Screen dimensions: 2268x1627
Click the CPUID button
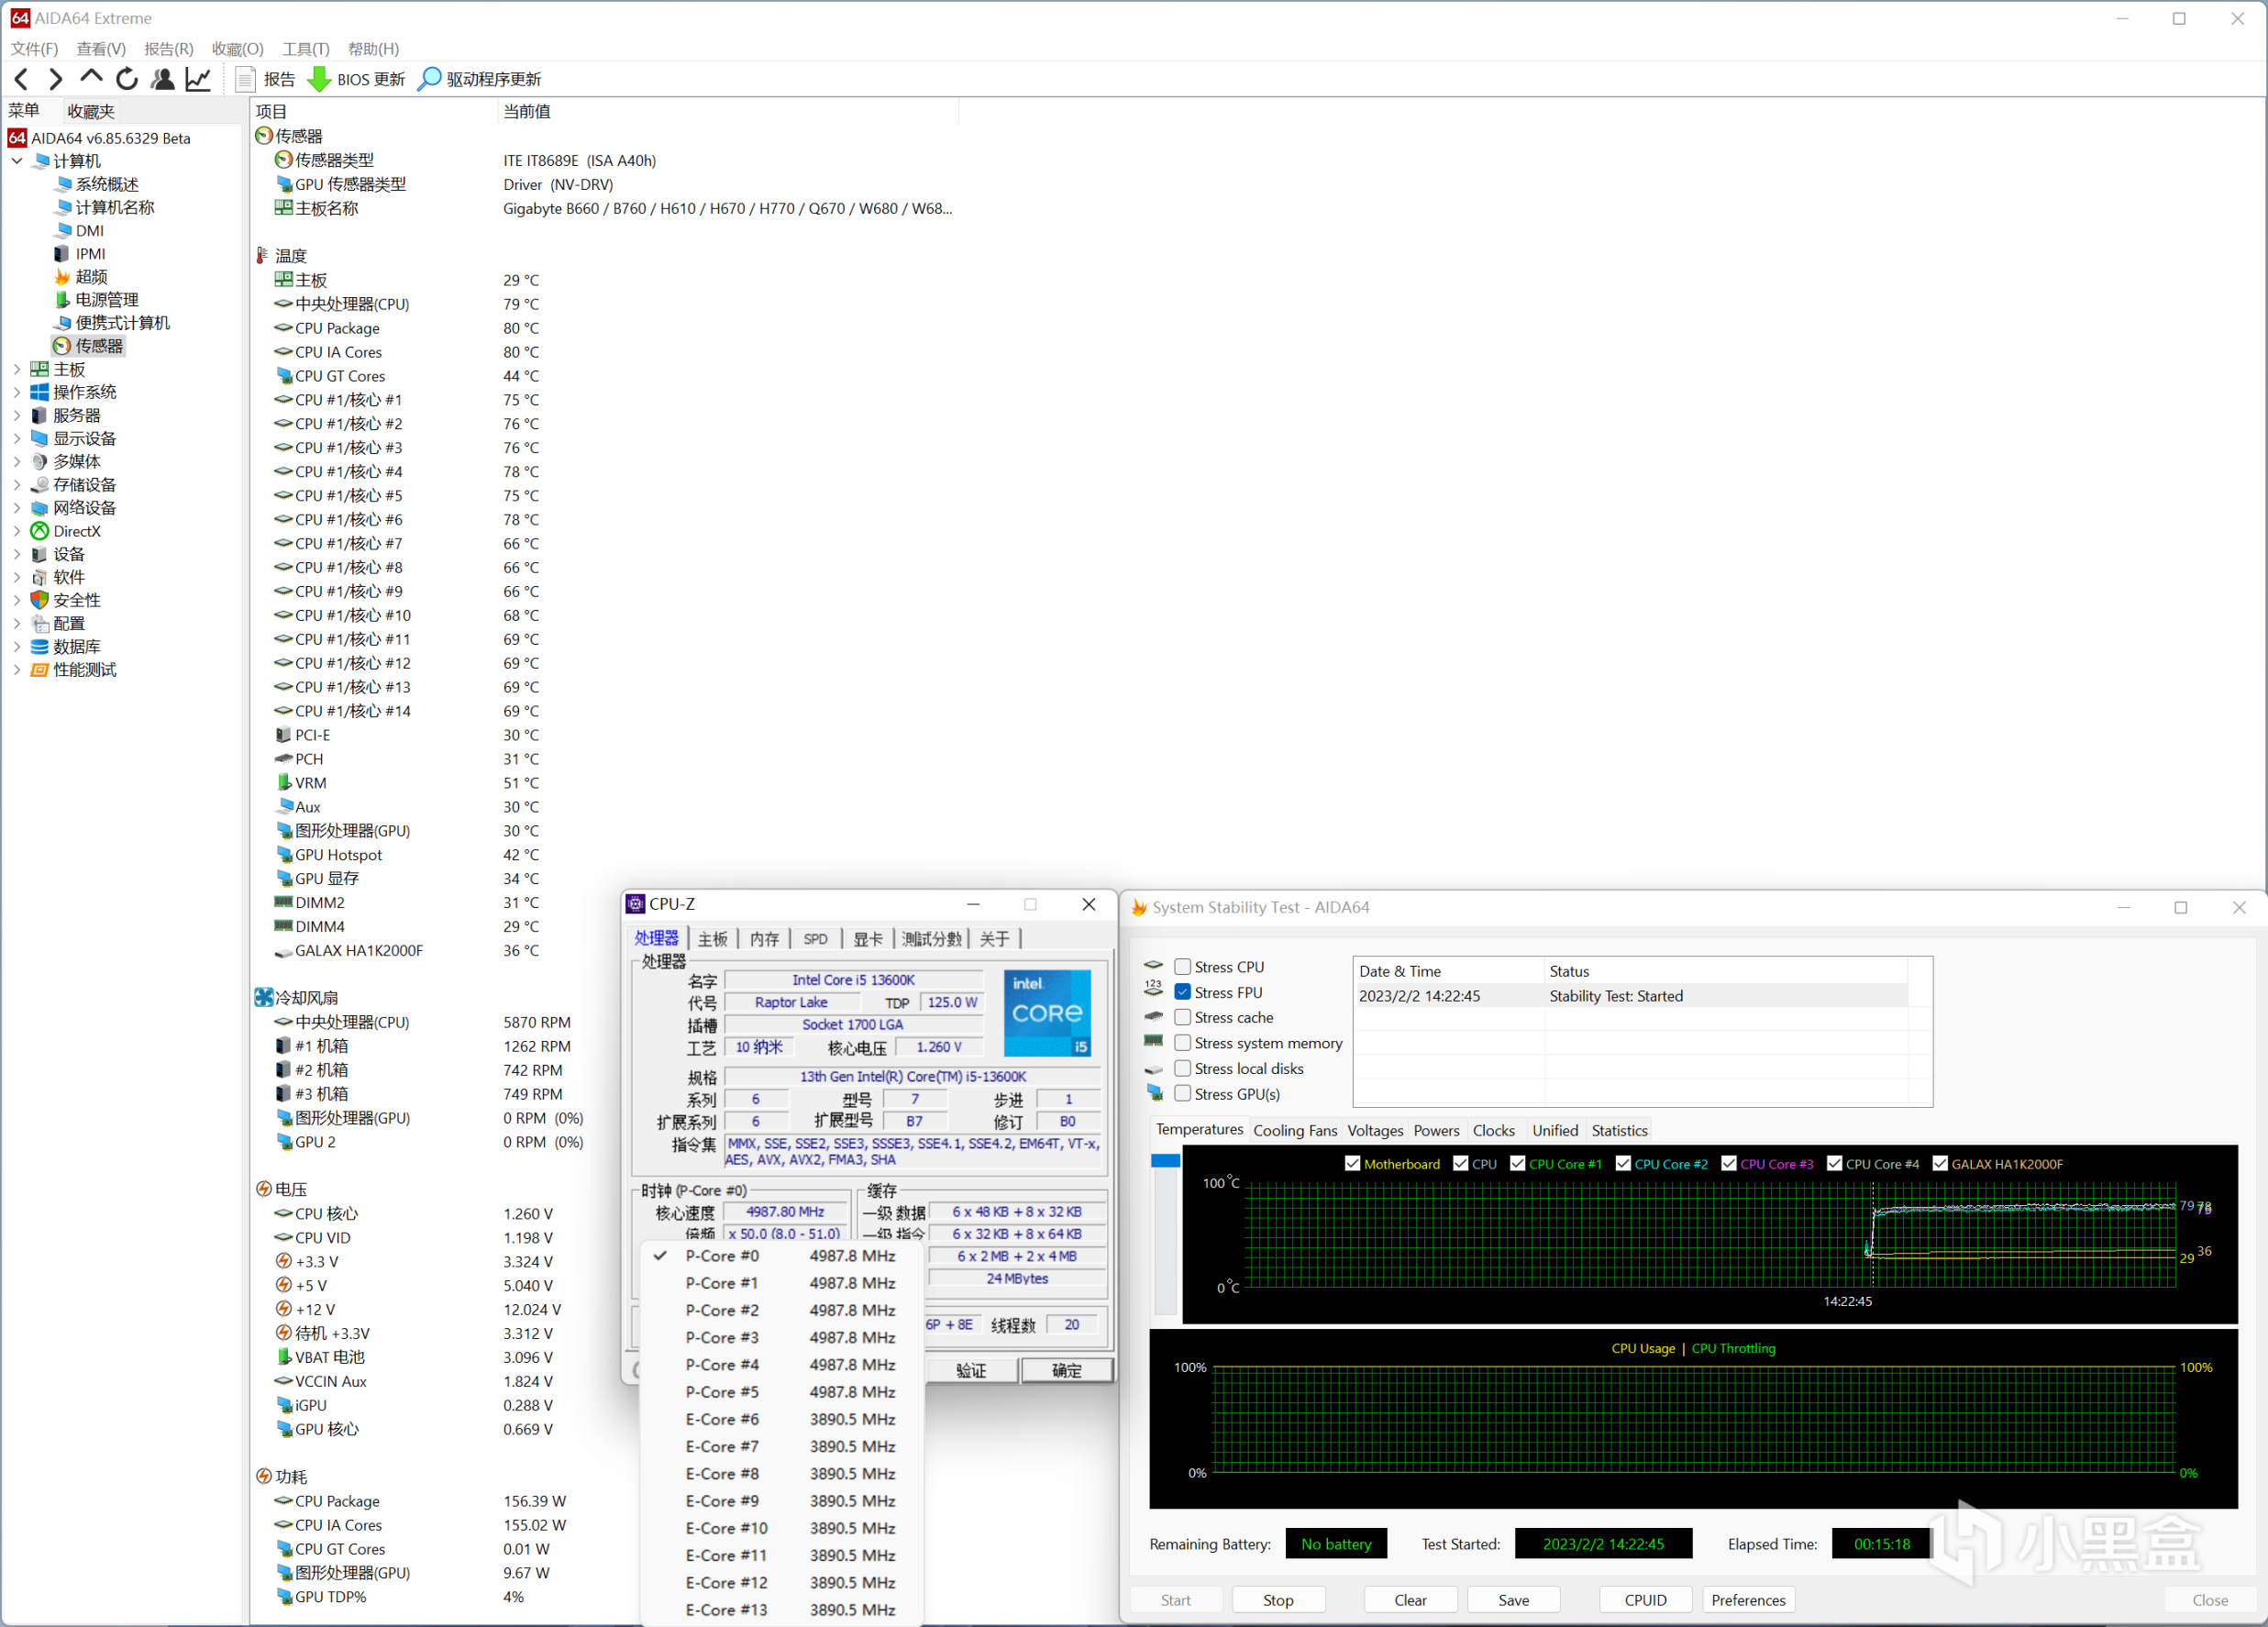pyautogui.click(x=1644, y=1600)
